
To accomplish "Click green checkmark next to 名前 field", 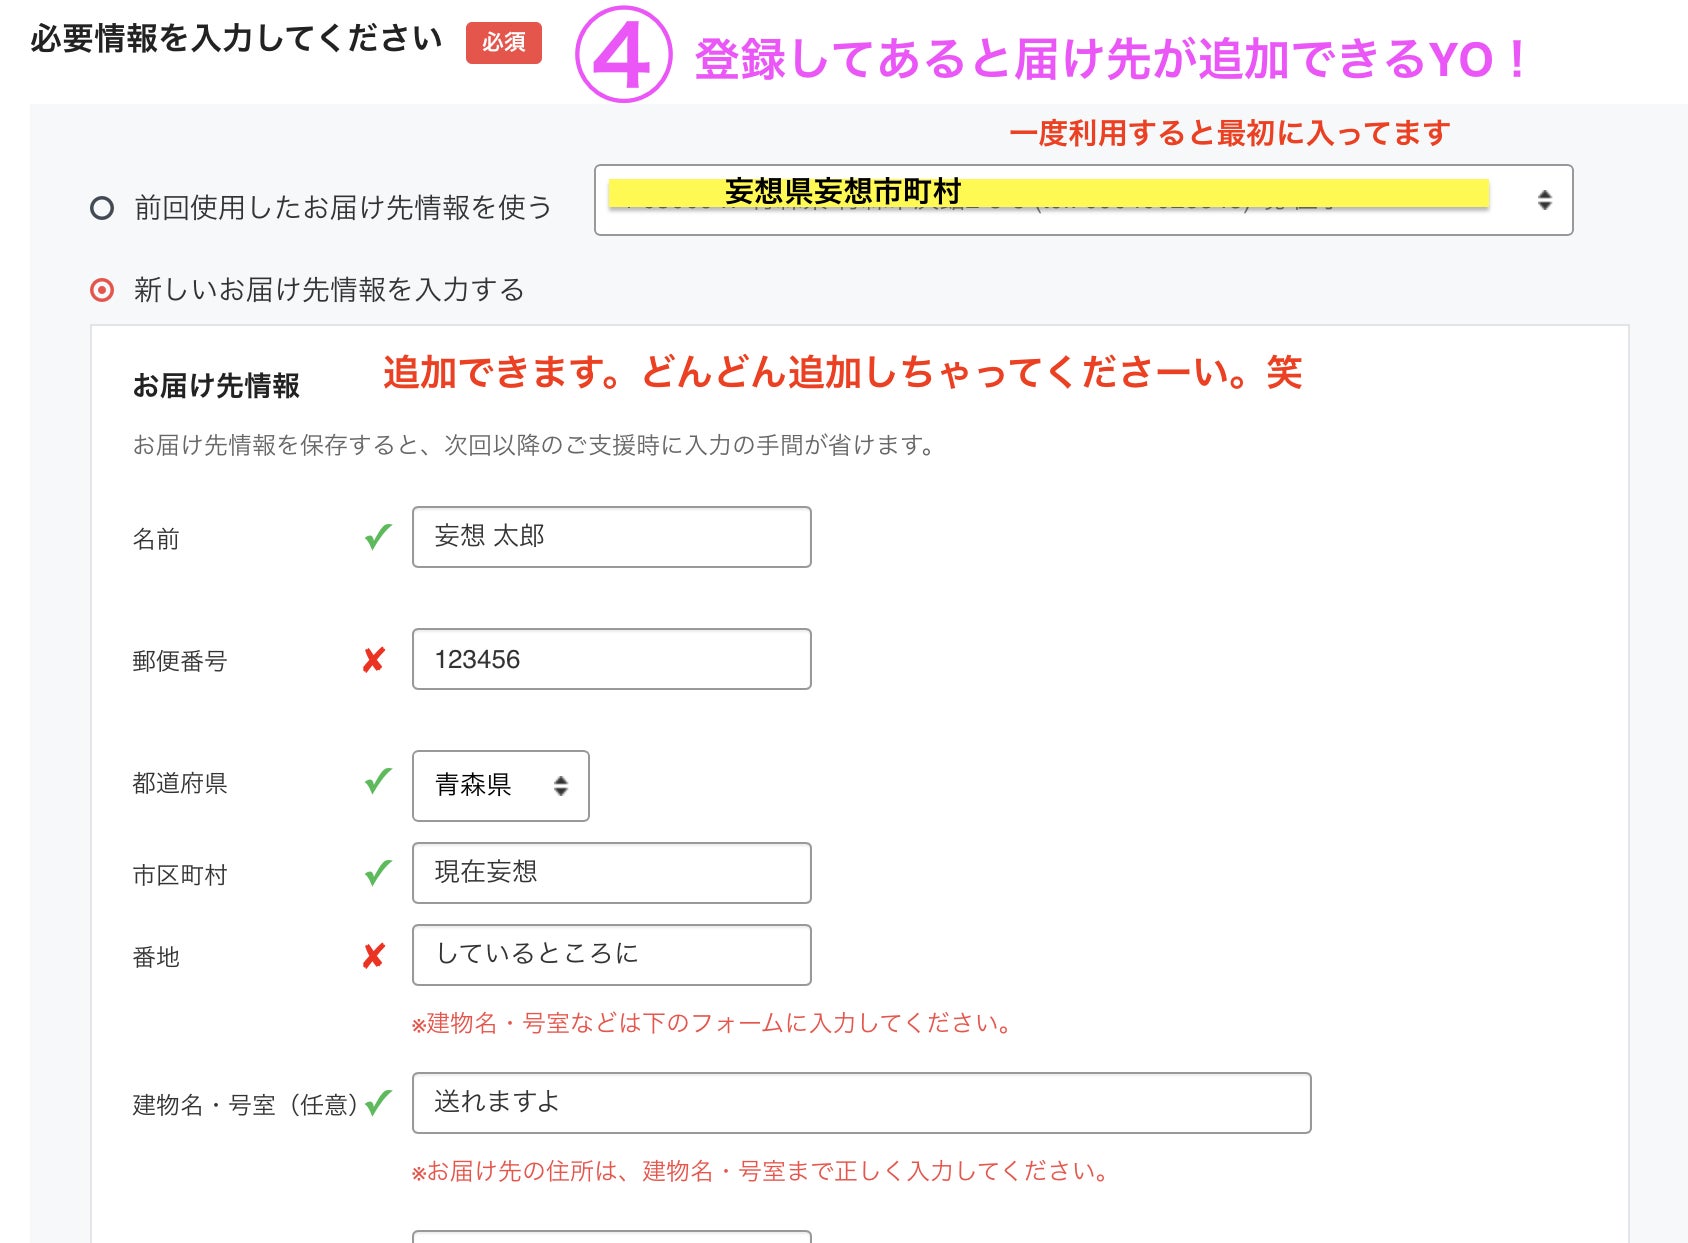I will pyautogui.click(x=378, y=537).
